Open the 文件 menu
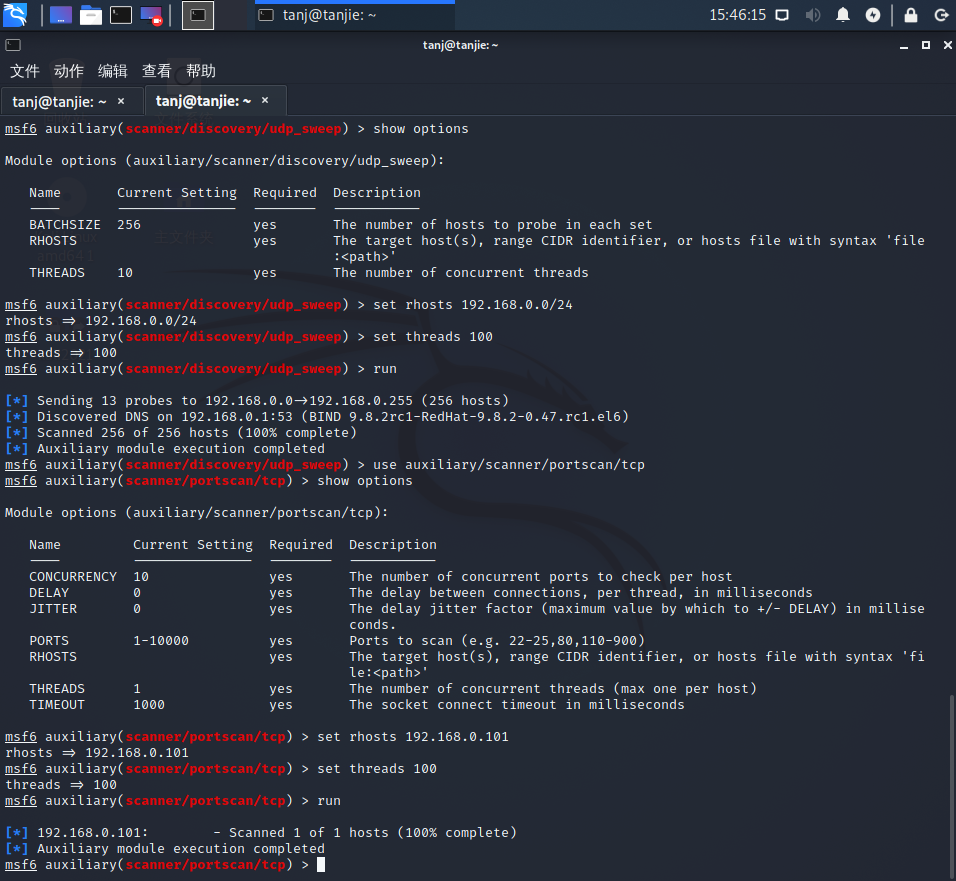The height and width of the screenshot is (881, 956). [x=24, y=71]
